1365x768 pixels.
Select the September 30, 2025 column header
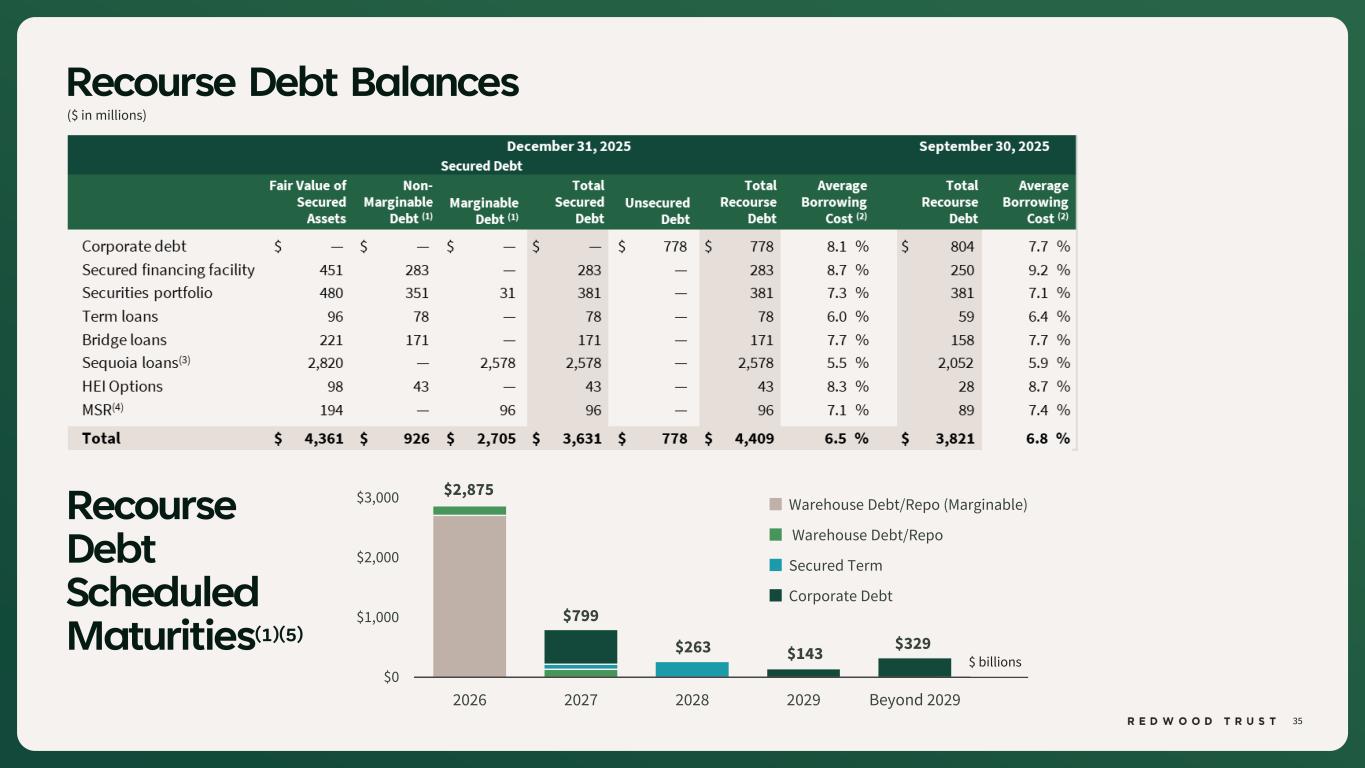coord(983,146)
